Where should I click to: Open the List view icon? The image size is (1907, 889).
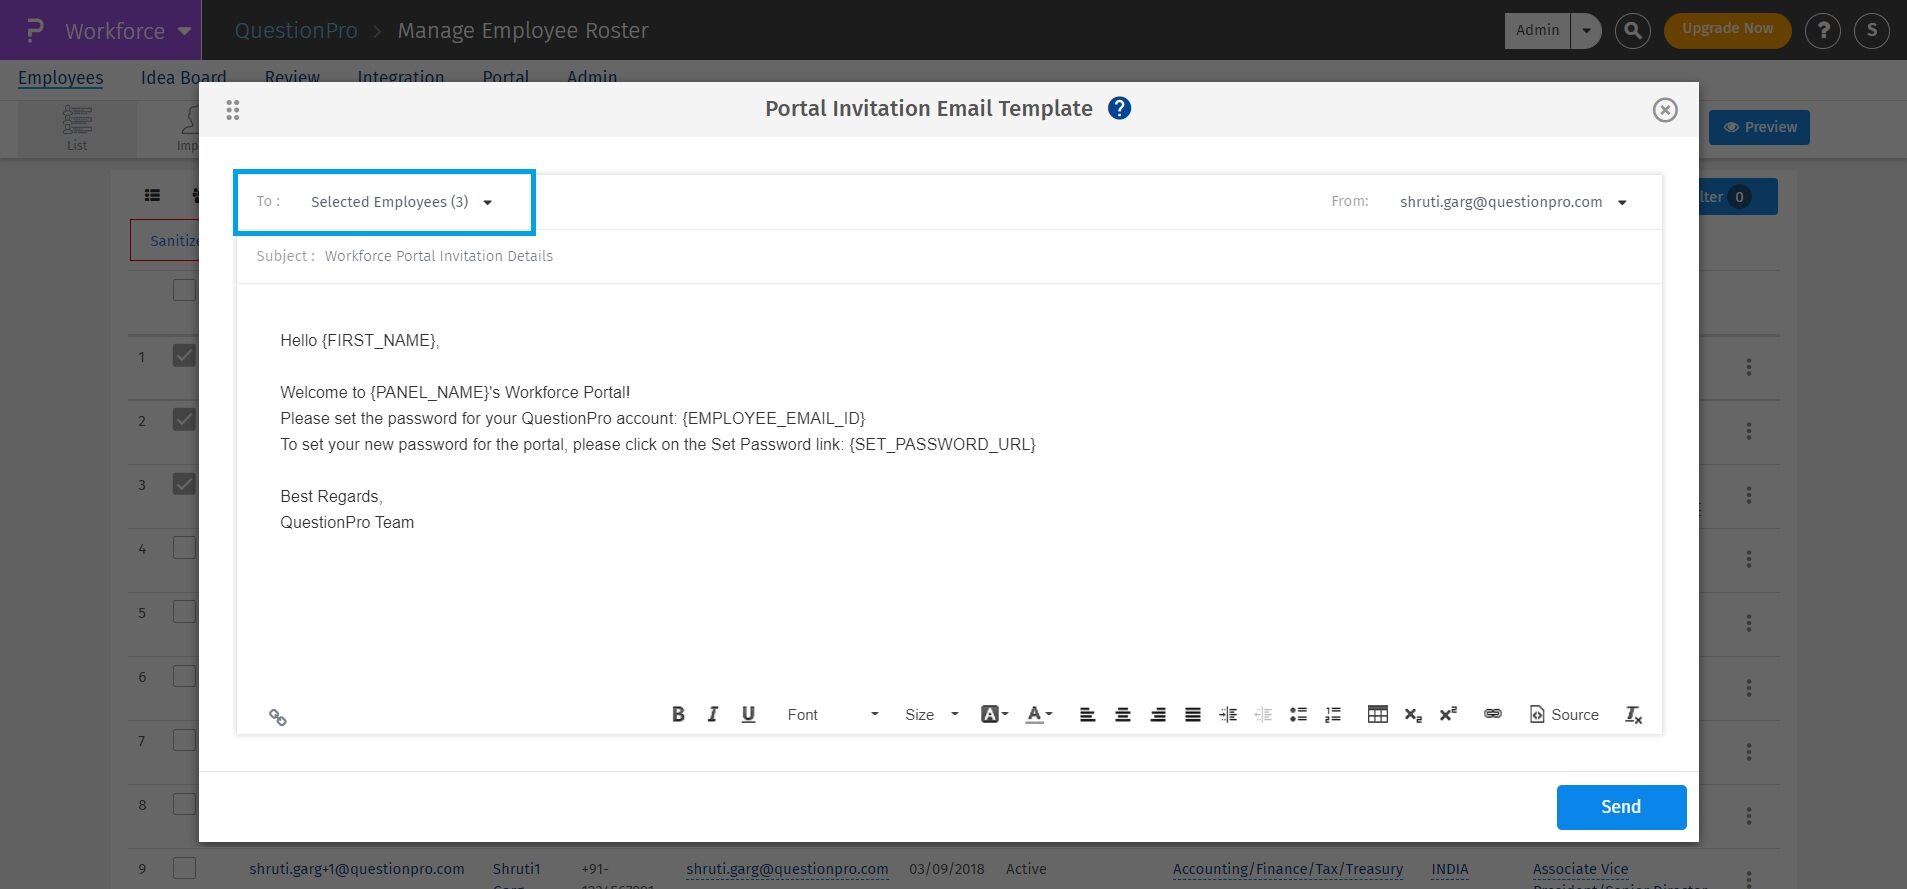(x=77, y=128)
